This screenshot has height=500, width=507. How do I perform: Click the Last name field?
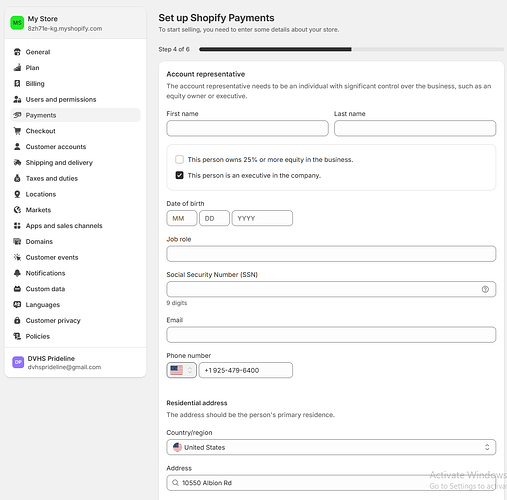415,128
